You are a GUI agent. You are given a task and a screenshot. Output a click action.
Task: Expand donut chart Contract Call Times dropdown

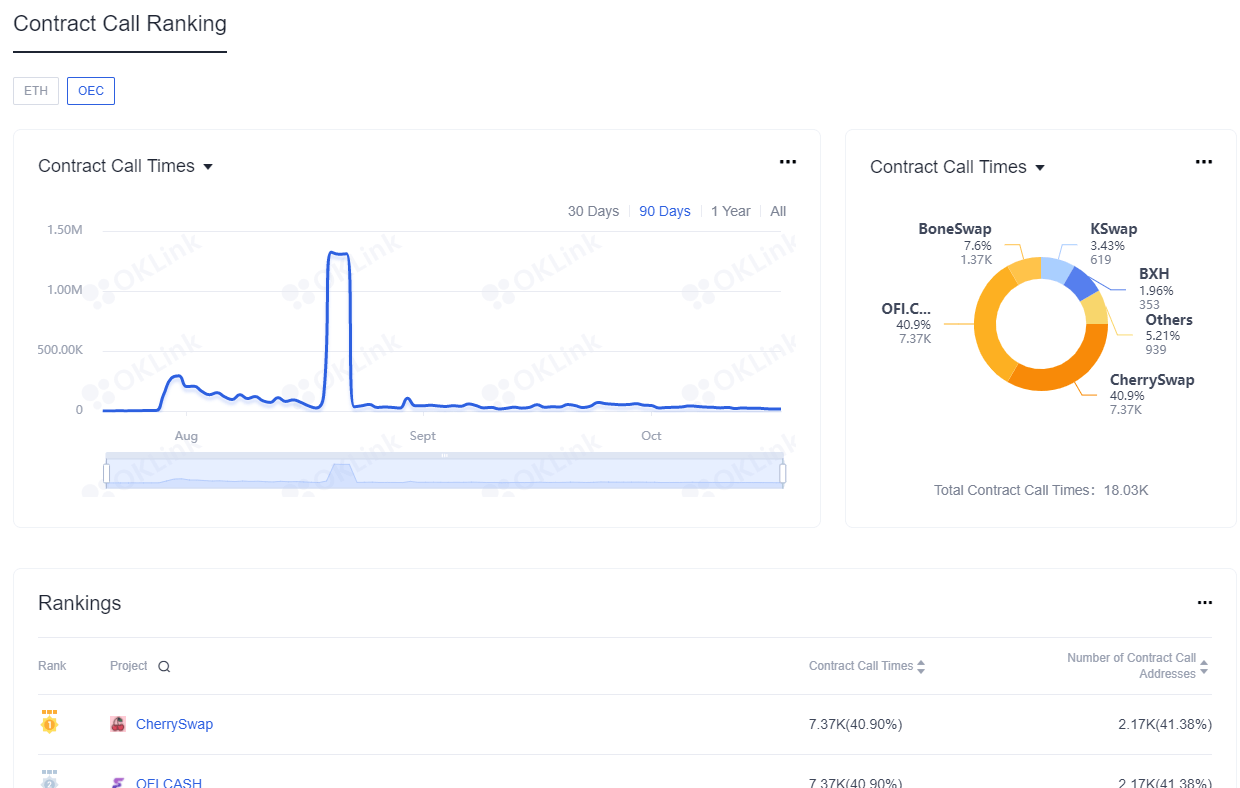point(1040,168)
